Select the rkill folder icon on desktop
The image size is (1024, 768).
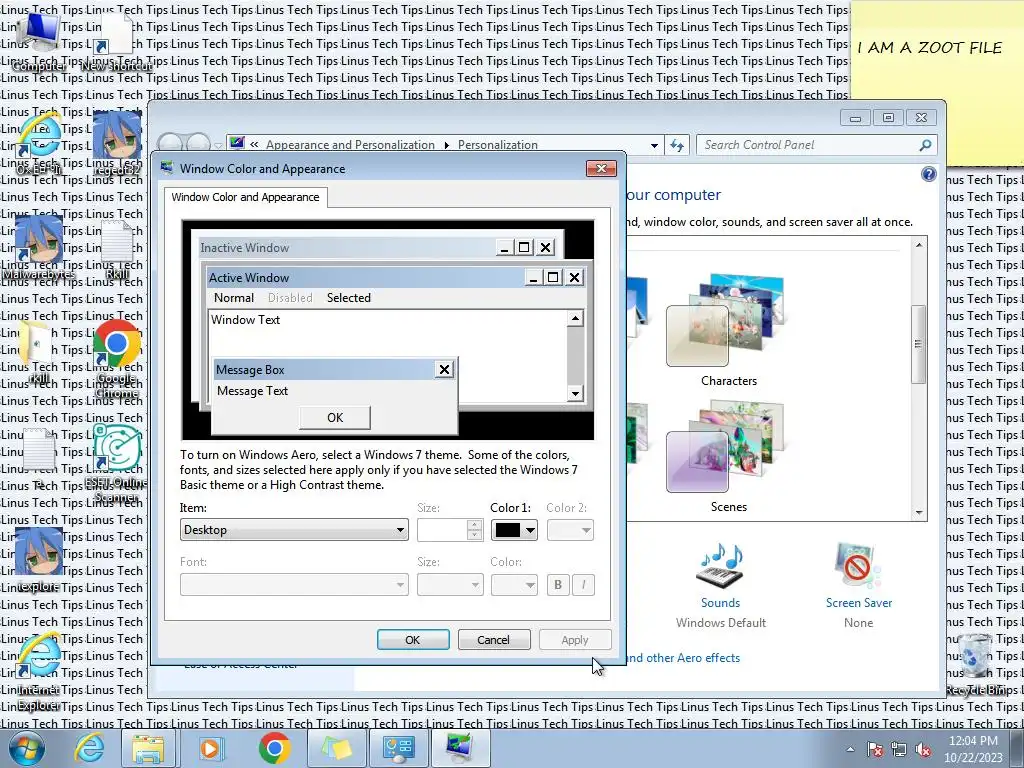coord(39,353)
